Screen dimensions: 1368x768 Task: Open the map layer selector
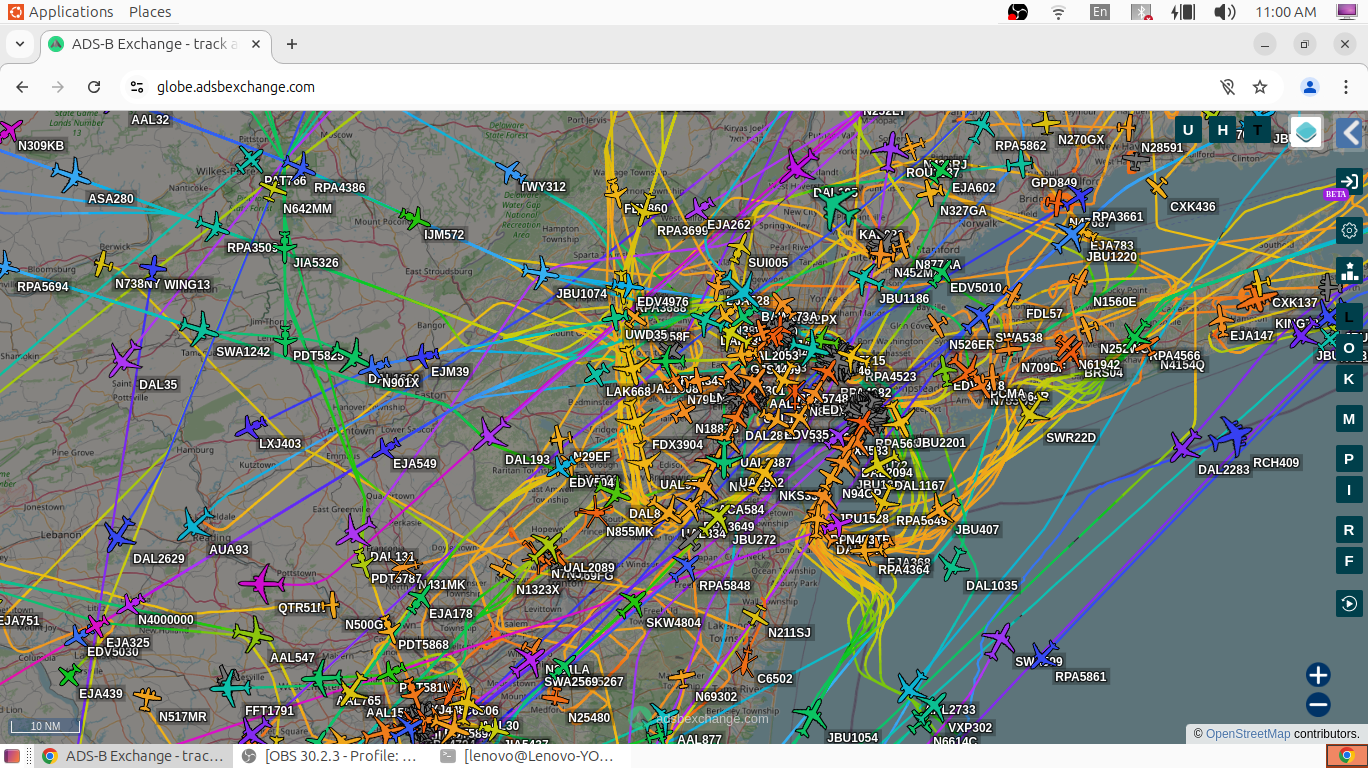click(1306, 132)
